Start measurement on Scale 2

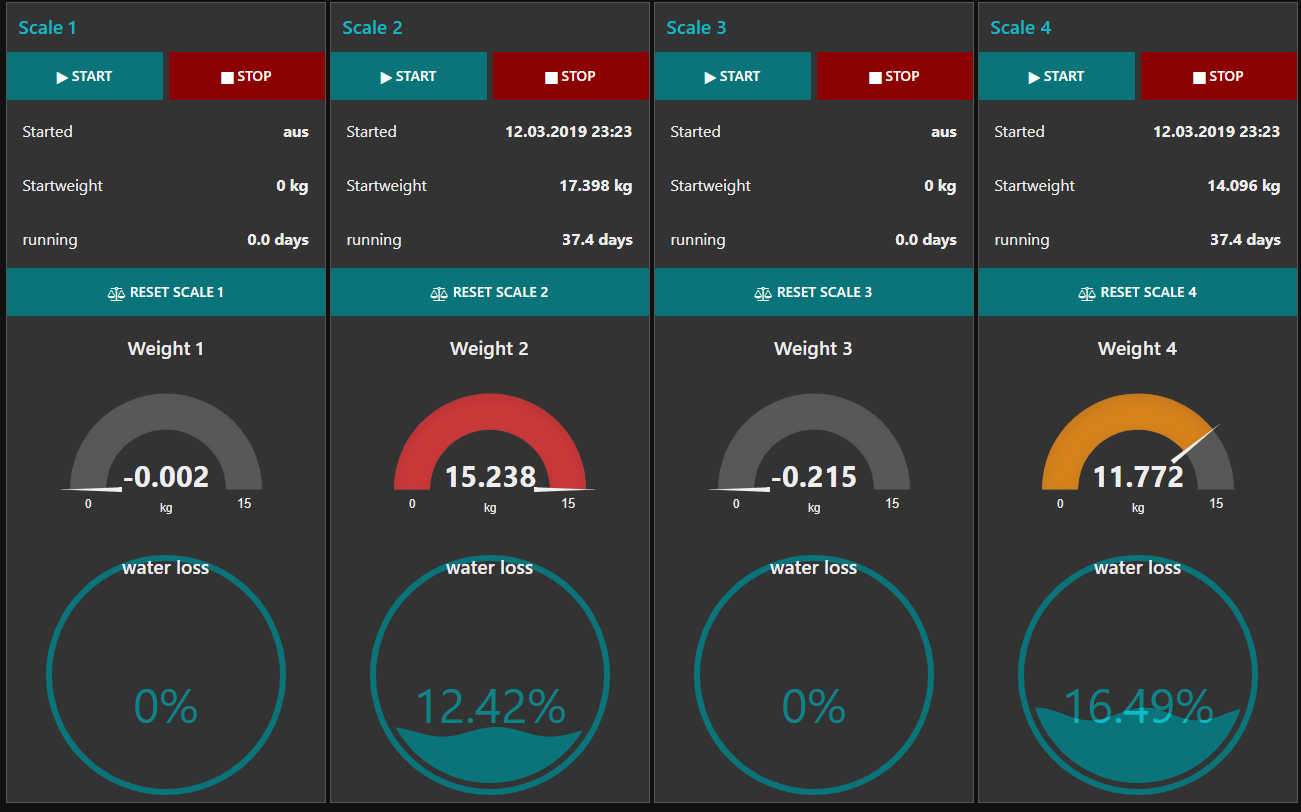409,76
